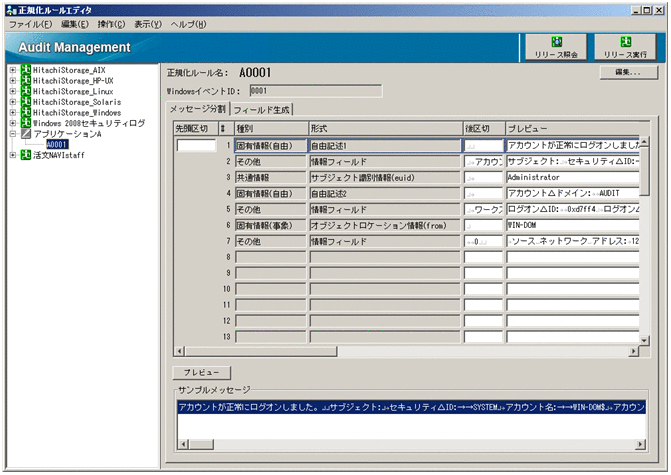Viewport: 671px width, 475px height.
Task: Expand the HitachiStorage_HP-UX tree node
Action: [12, 82]
